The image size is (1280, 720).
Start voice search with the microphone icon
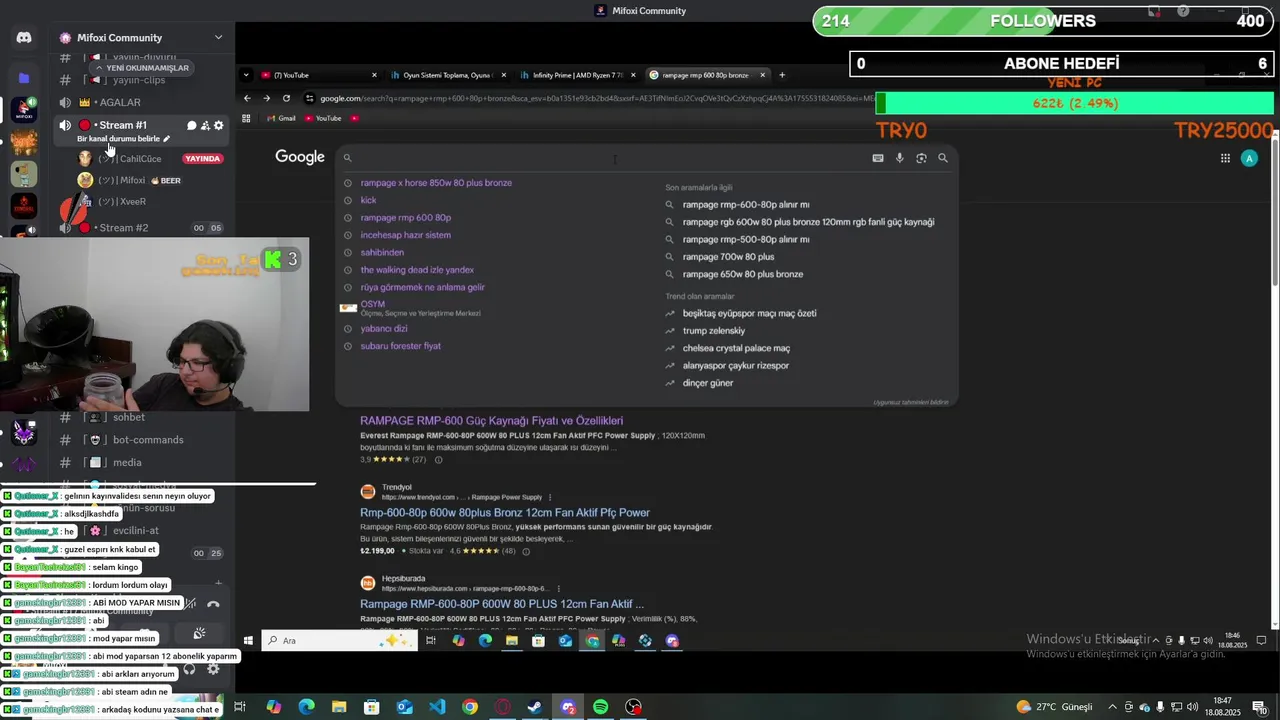(x=900, y=158)
